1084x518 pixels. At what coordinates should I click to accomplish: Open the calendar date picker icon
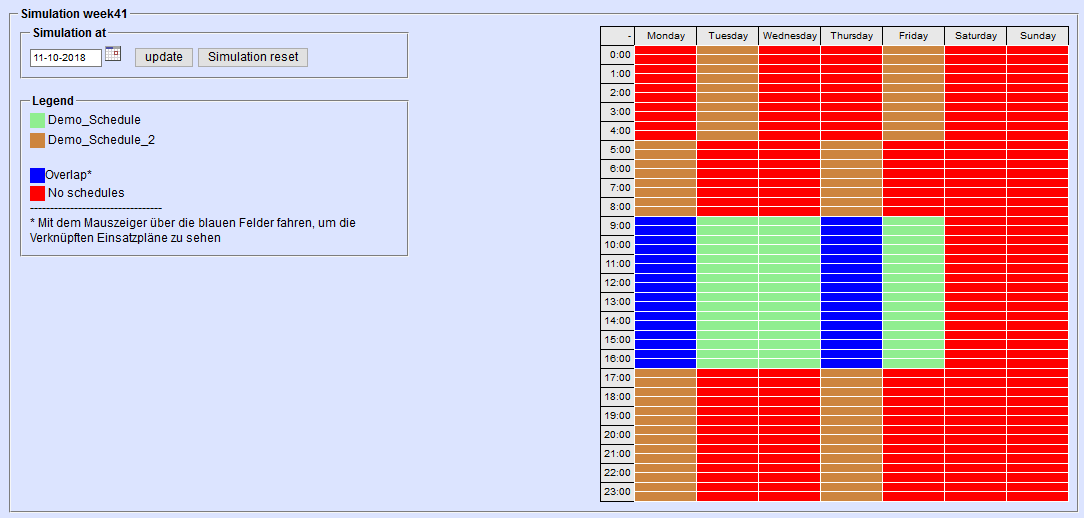pos(113,54)
